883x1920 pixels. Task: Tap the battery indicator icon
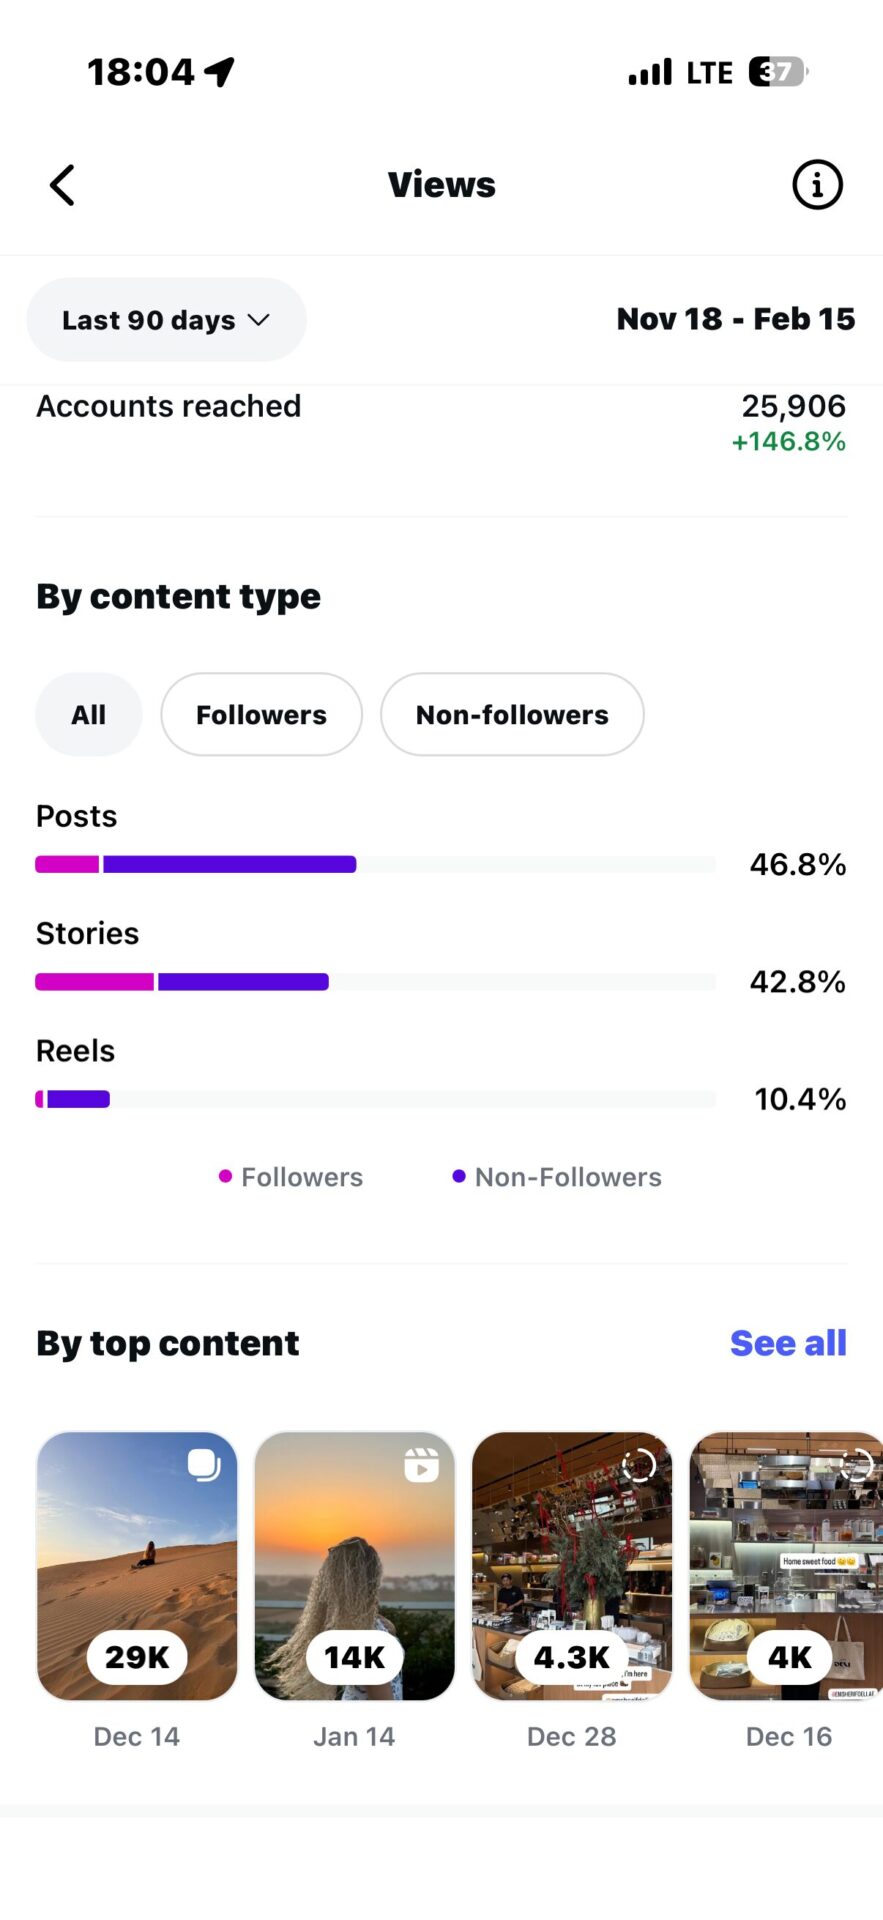(777, 72)
